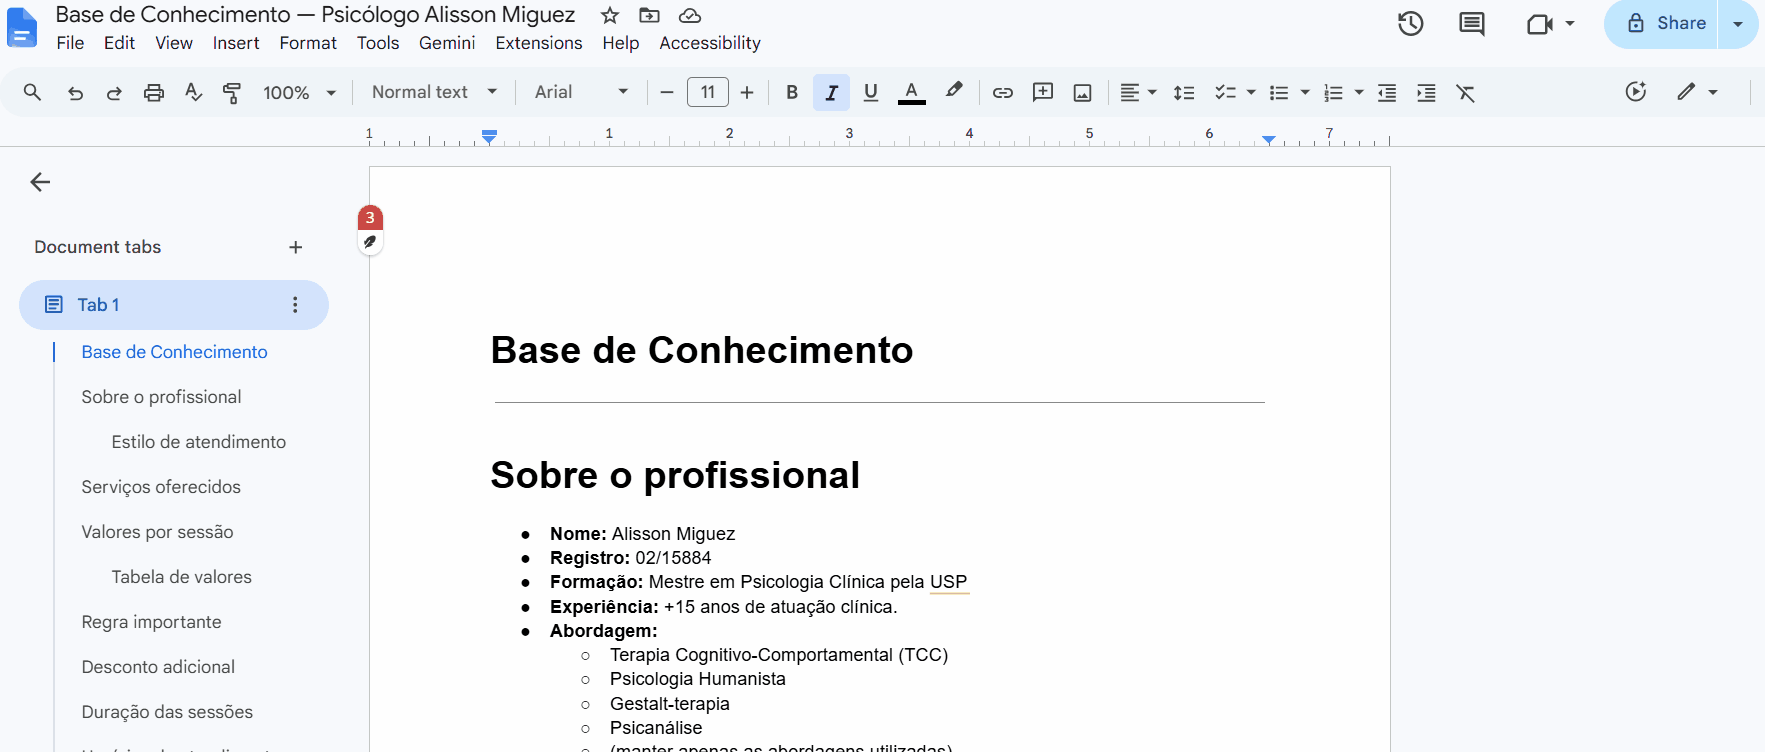Open the highlight color picker

(x=954, y=92)
